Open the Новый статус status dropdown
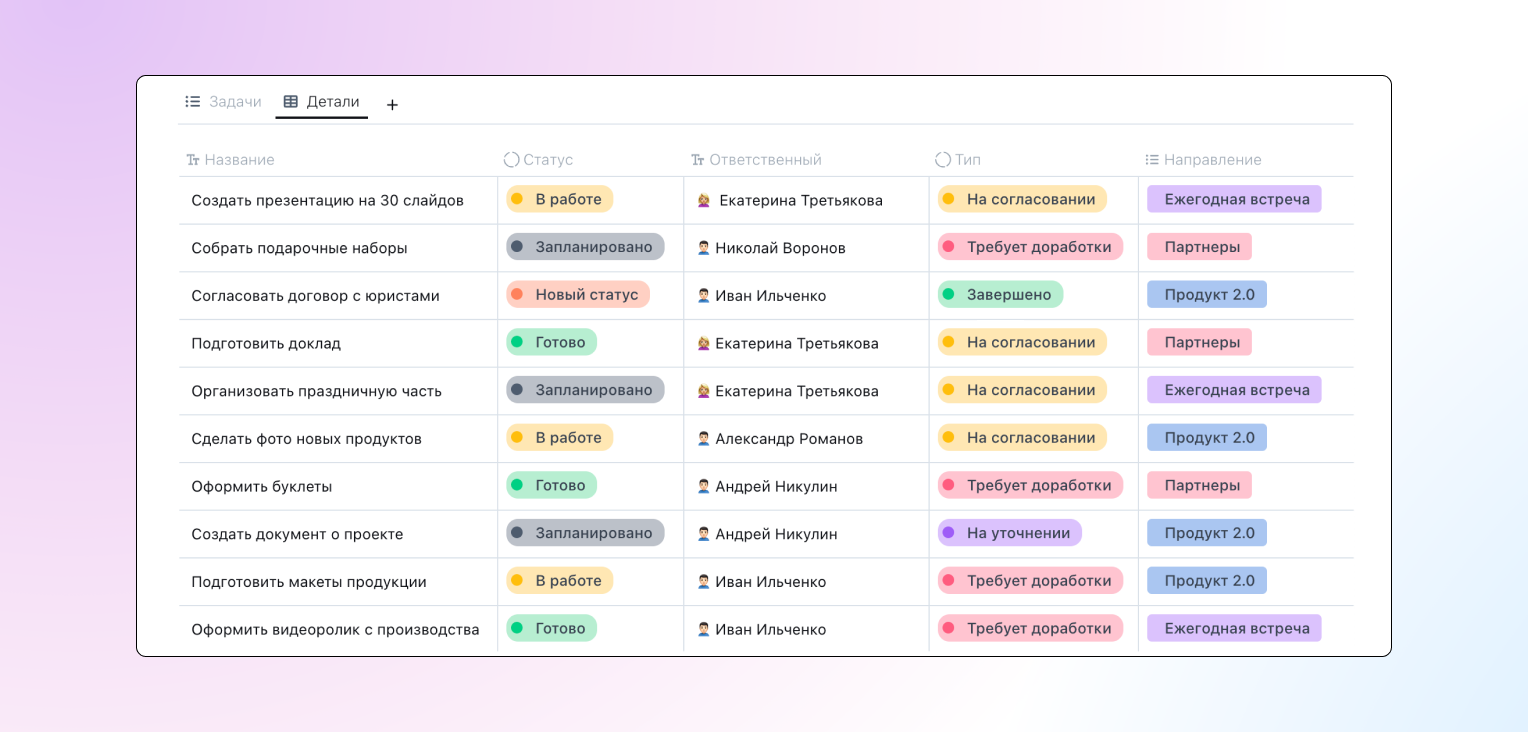Screen dimensions: 1528x732 tap(578, 295)
